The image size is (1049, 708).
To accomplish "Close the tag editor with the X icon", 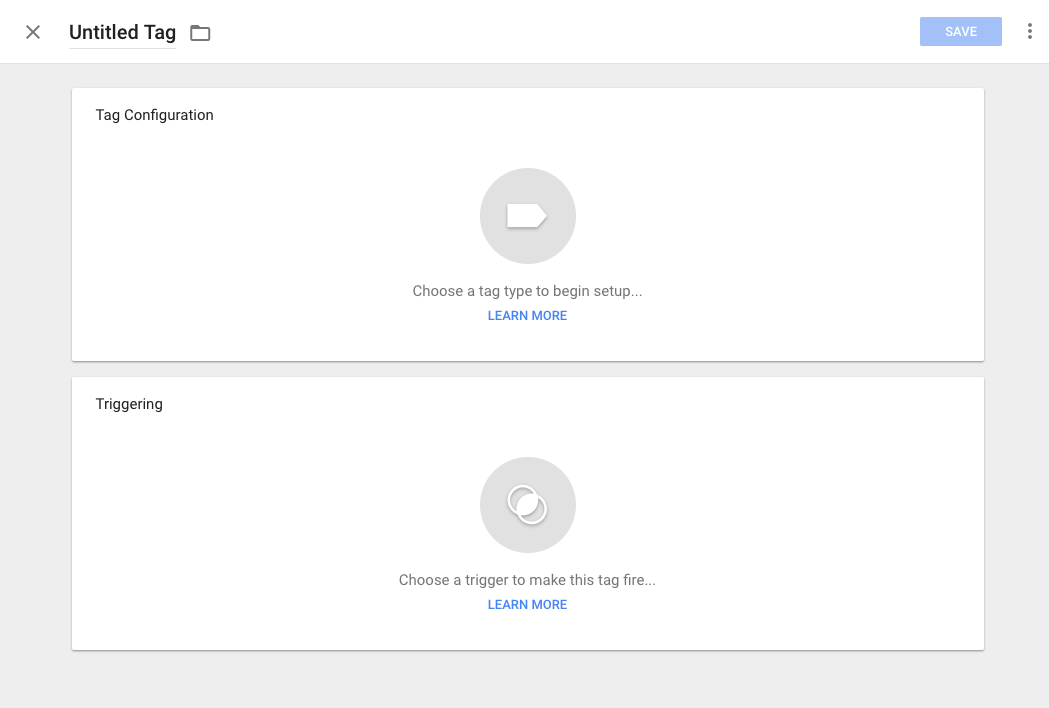I will tap(33, 32).
